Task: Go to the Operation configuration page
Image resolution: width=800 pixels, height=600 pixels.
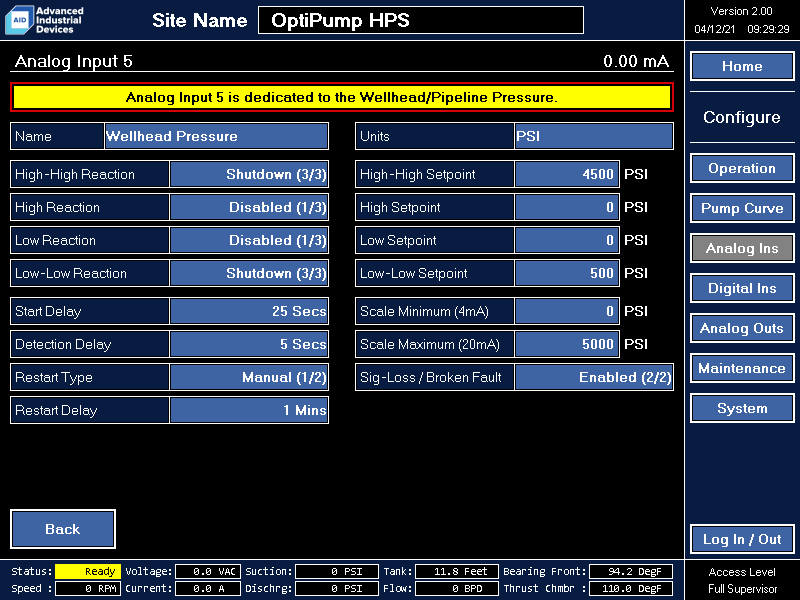Action: [742, 168]
